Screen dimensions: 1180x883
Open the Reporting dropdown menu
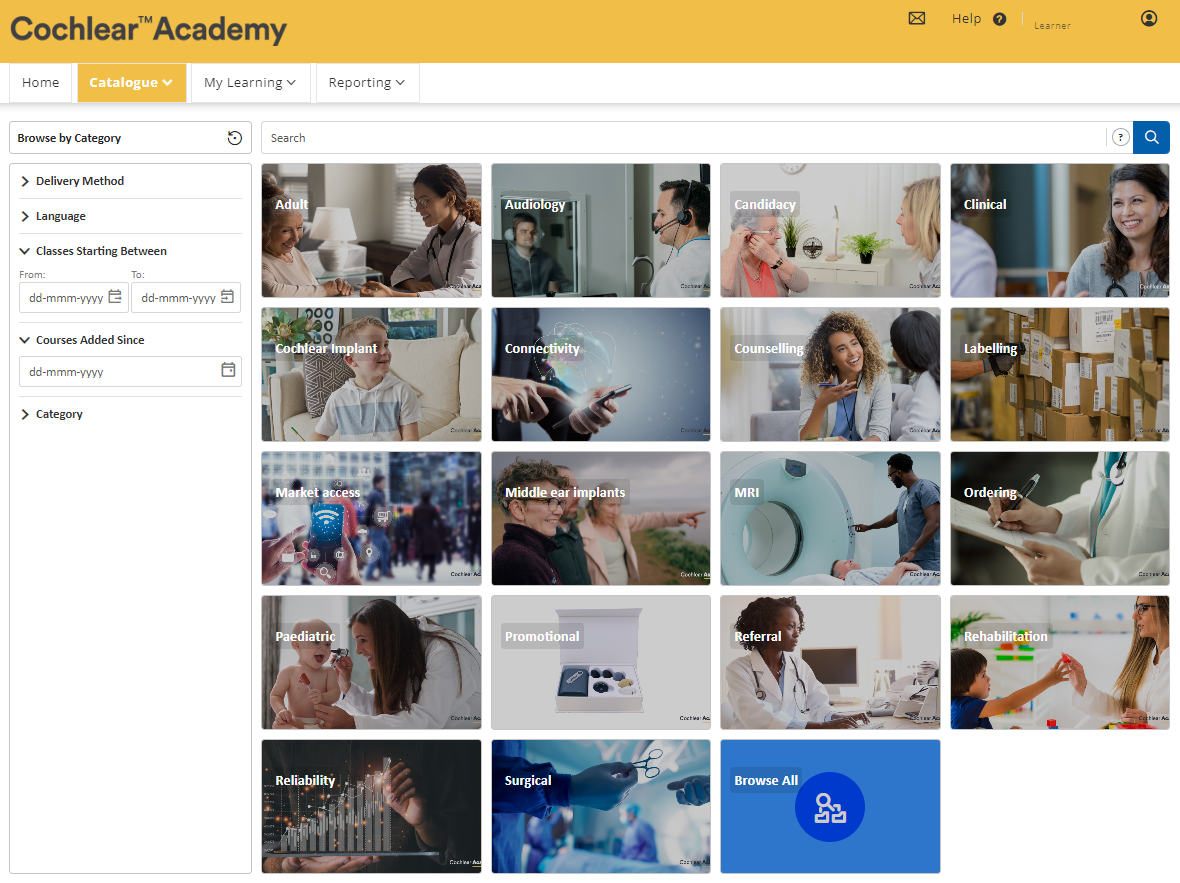366,83
